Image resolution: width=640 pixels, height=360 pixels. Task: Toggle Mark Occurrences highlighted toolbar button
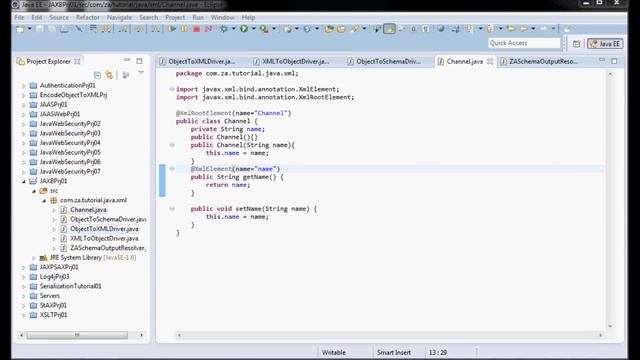[x=389, y=29]
